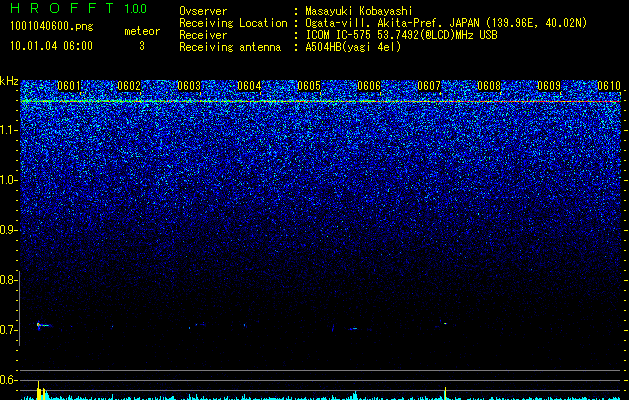Click the Ovserver label in header
This screenshot has width=629, height=400.
coord(203,11)
